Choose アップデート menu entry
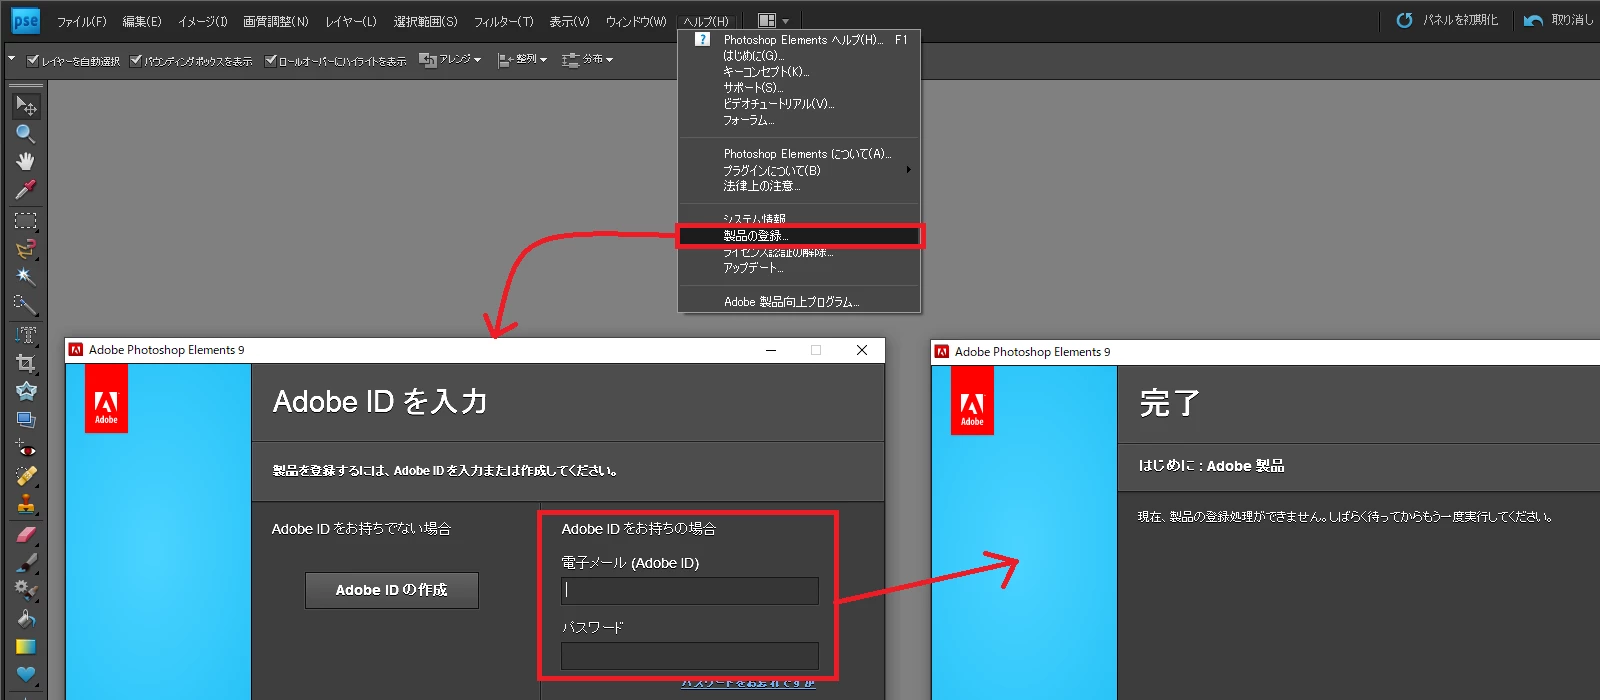This screenshot has height=700, width=1600. tap(799, 268)
